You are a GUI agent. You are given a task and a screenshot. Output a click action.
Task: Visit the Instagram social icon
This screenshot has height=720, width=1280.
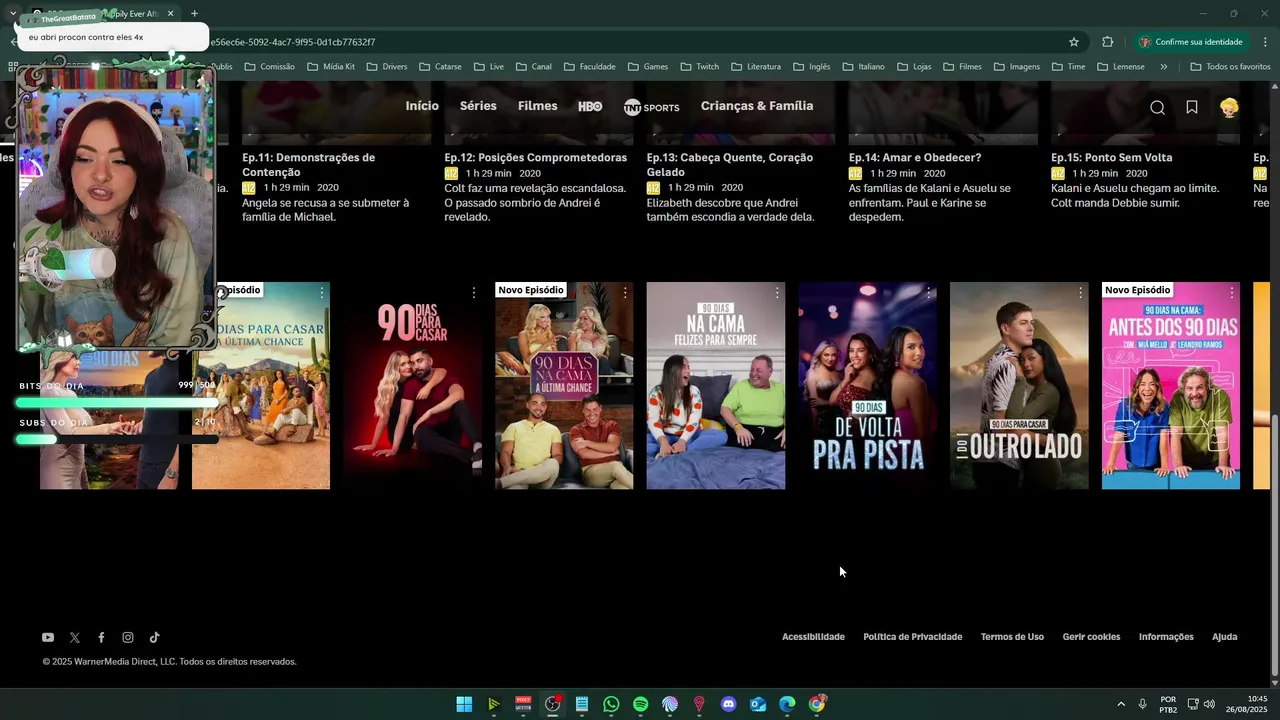[x=128, y=637]
